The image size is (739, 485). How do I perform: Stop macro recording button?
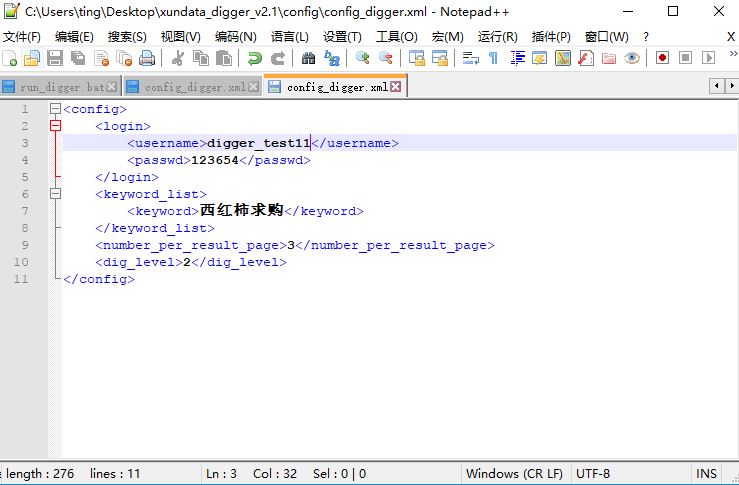coord(685,58)
